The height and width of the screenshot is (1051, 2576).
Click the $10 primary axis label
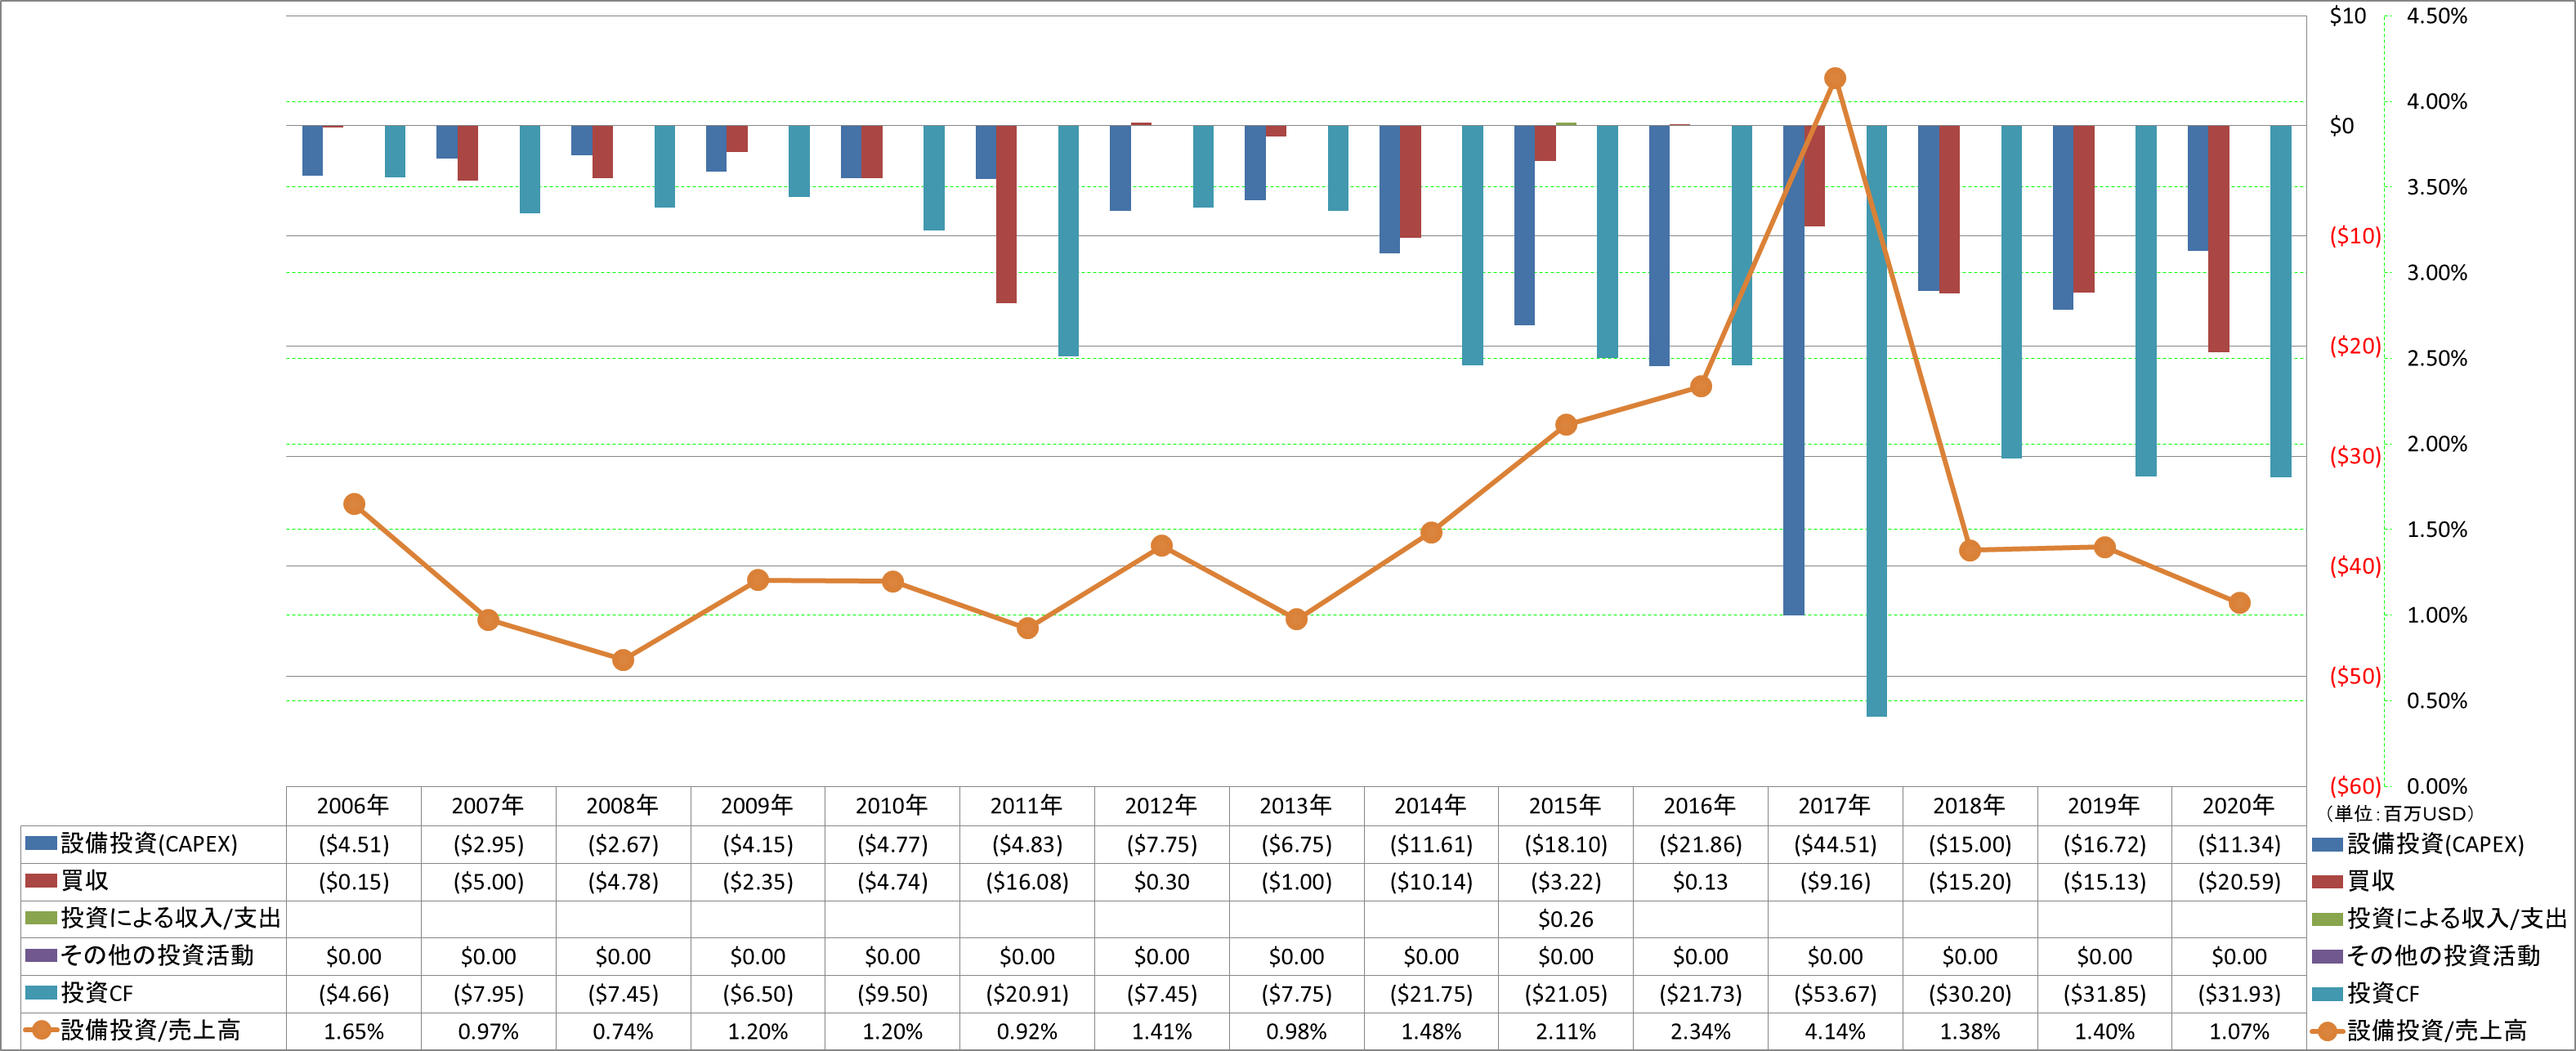click(x=2347, y=16)
